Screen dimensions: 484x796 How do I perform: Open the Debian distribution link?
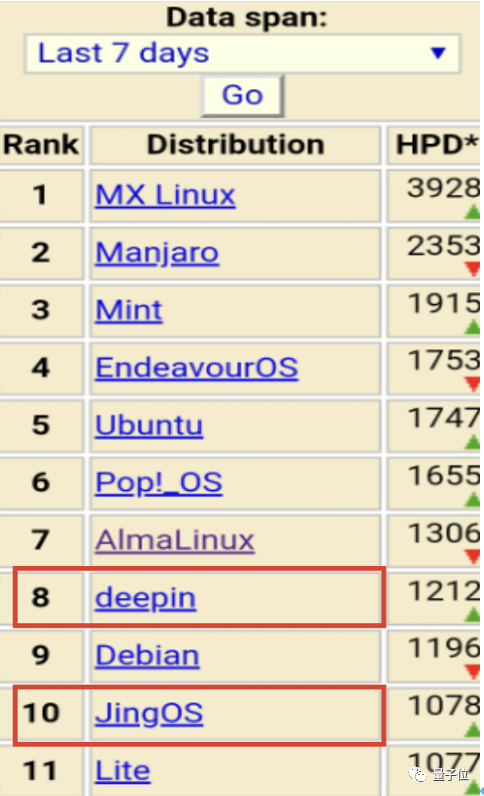pos(147,655)
